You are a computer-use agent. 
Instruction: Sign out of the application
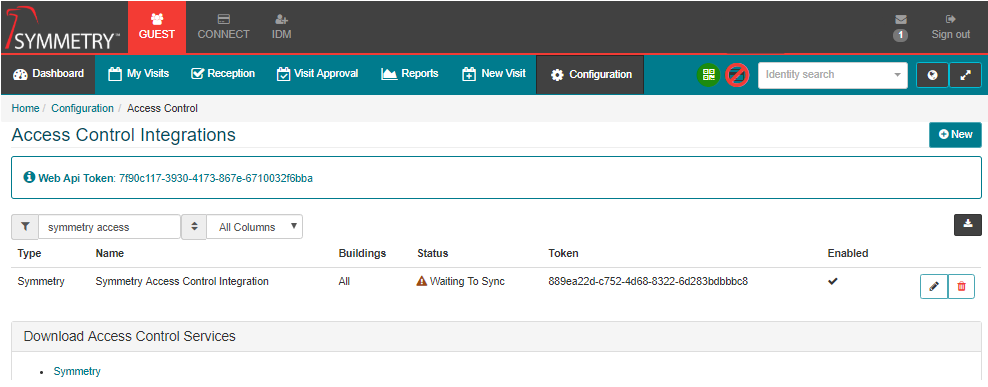click(950, 28)
